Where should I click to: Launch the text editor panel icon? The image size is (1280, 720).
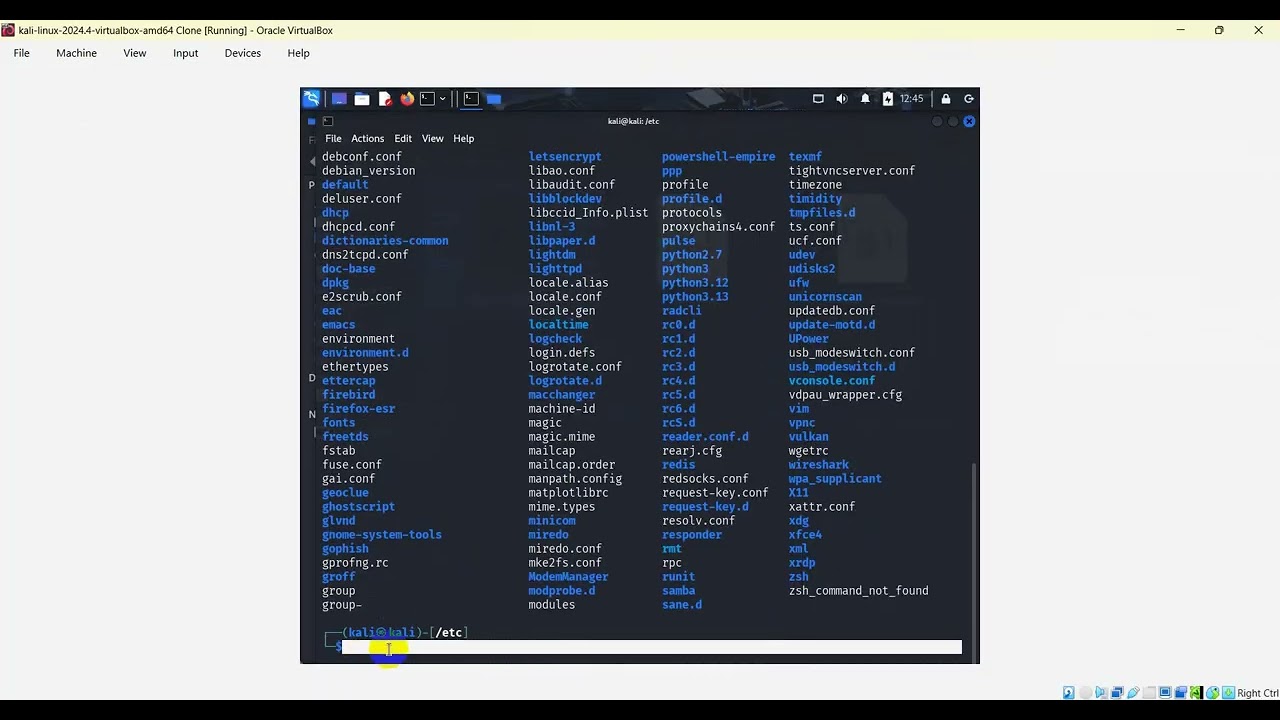[385, 99]
